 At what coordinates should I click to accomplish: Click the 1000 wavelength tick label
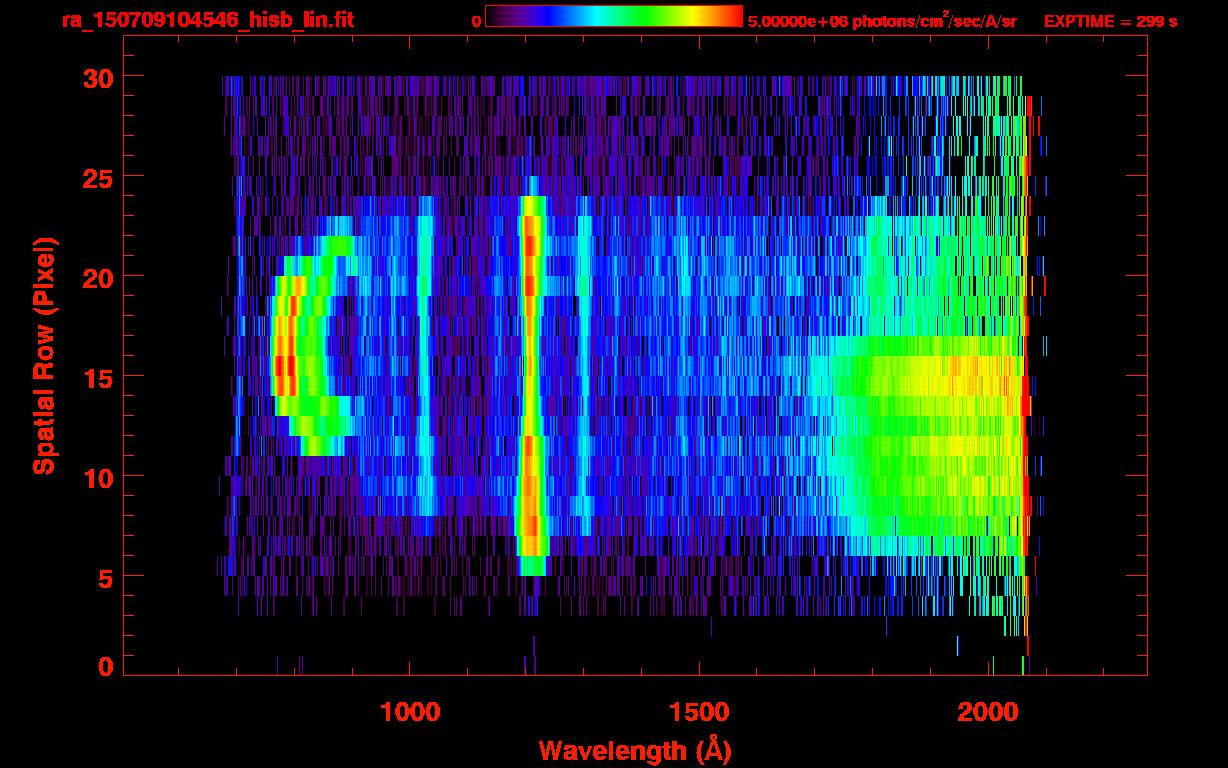pyautogui.click(x=410, y=712)
